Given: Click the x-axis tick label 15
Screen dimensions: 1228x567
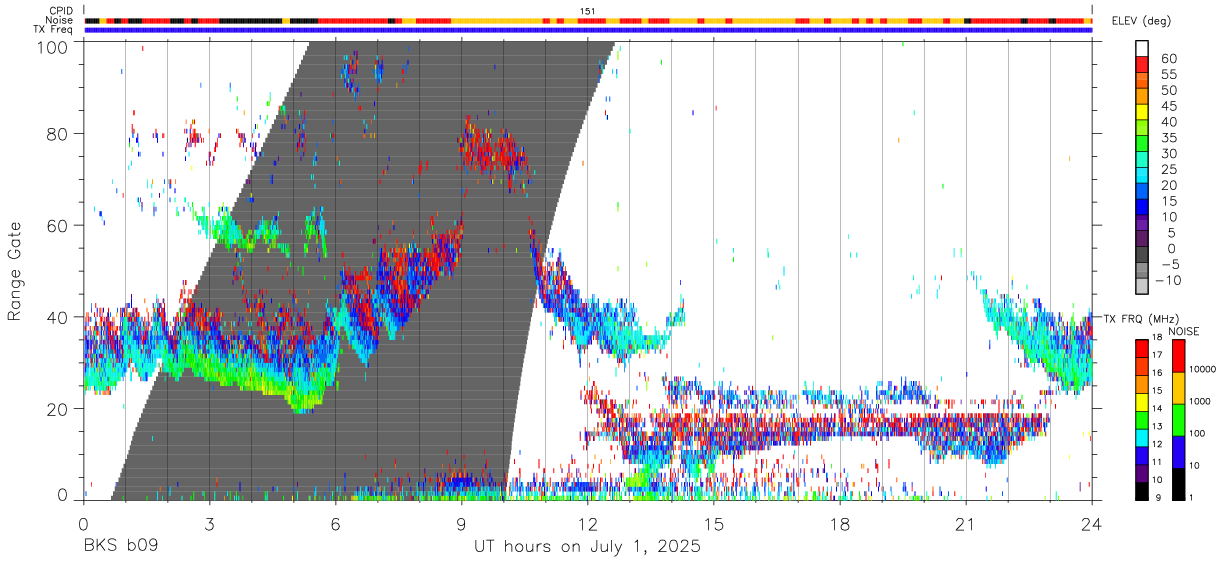Looking at the screenshot, I should (714, 524).
